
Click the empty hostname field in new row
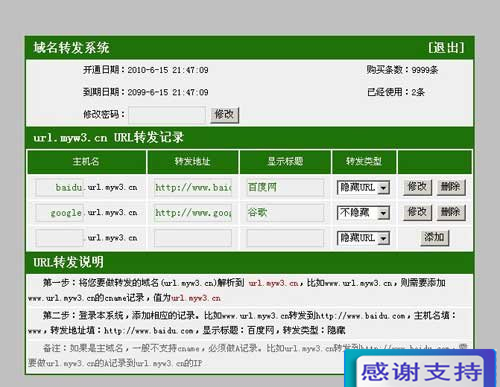point(60,238)
